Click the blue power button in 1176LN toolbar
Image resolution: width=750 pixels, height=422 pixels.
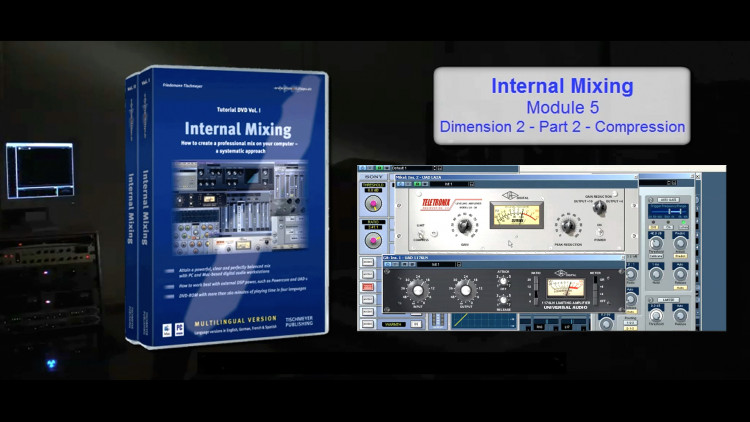[x=387, y=264]
